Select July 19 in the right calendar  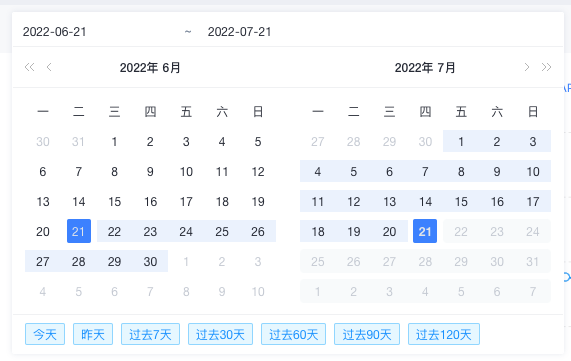[354, 231]
